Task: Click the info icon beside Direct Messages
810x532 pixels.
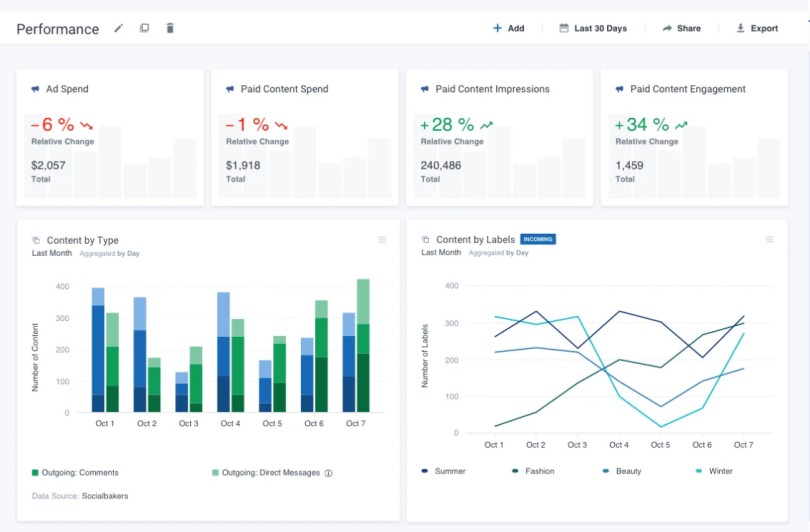Action: coord(328,473)
